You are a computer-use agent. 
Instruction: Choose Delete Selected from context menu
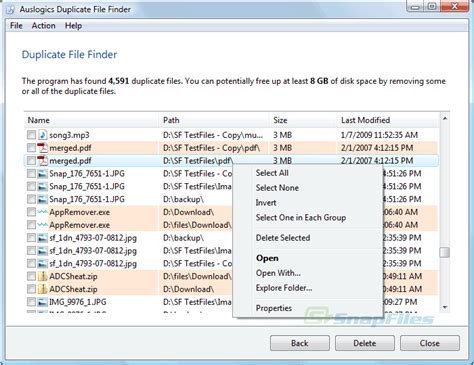click(x=283, y=238)
